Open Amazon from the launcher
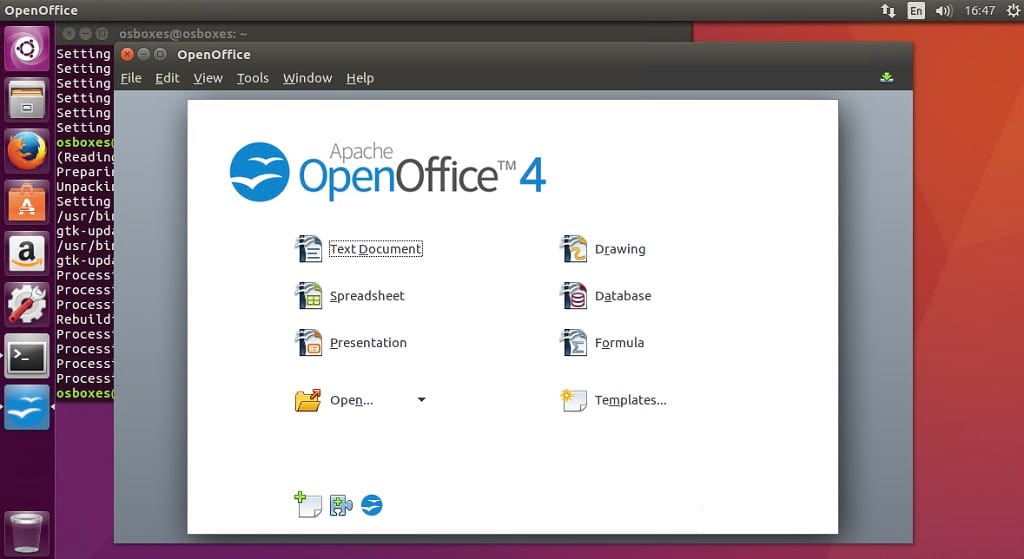The height and width of the screenshot is (559, 1024). (x=27, y=253)
